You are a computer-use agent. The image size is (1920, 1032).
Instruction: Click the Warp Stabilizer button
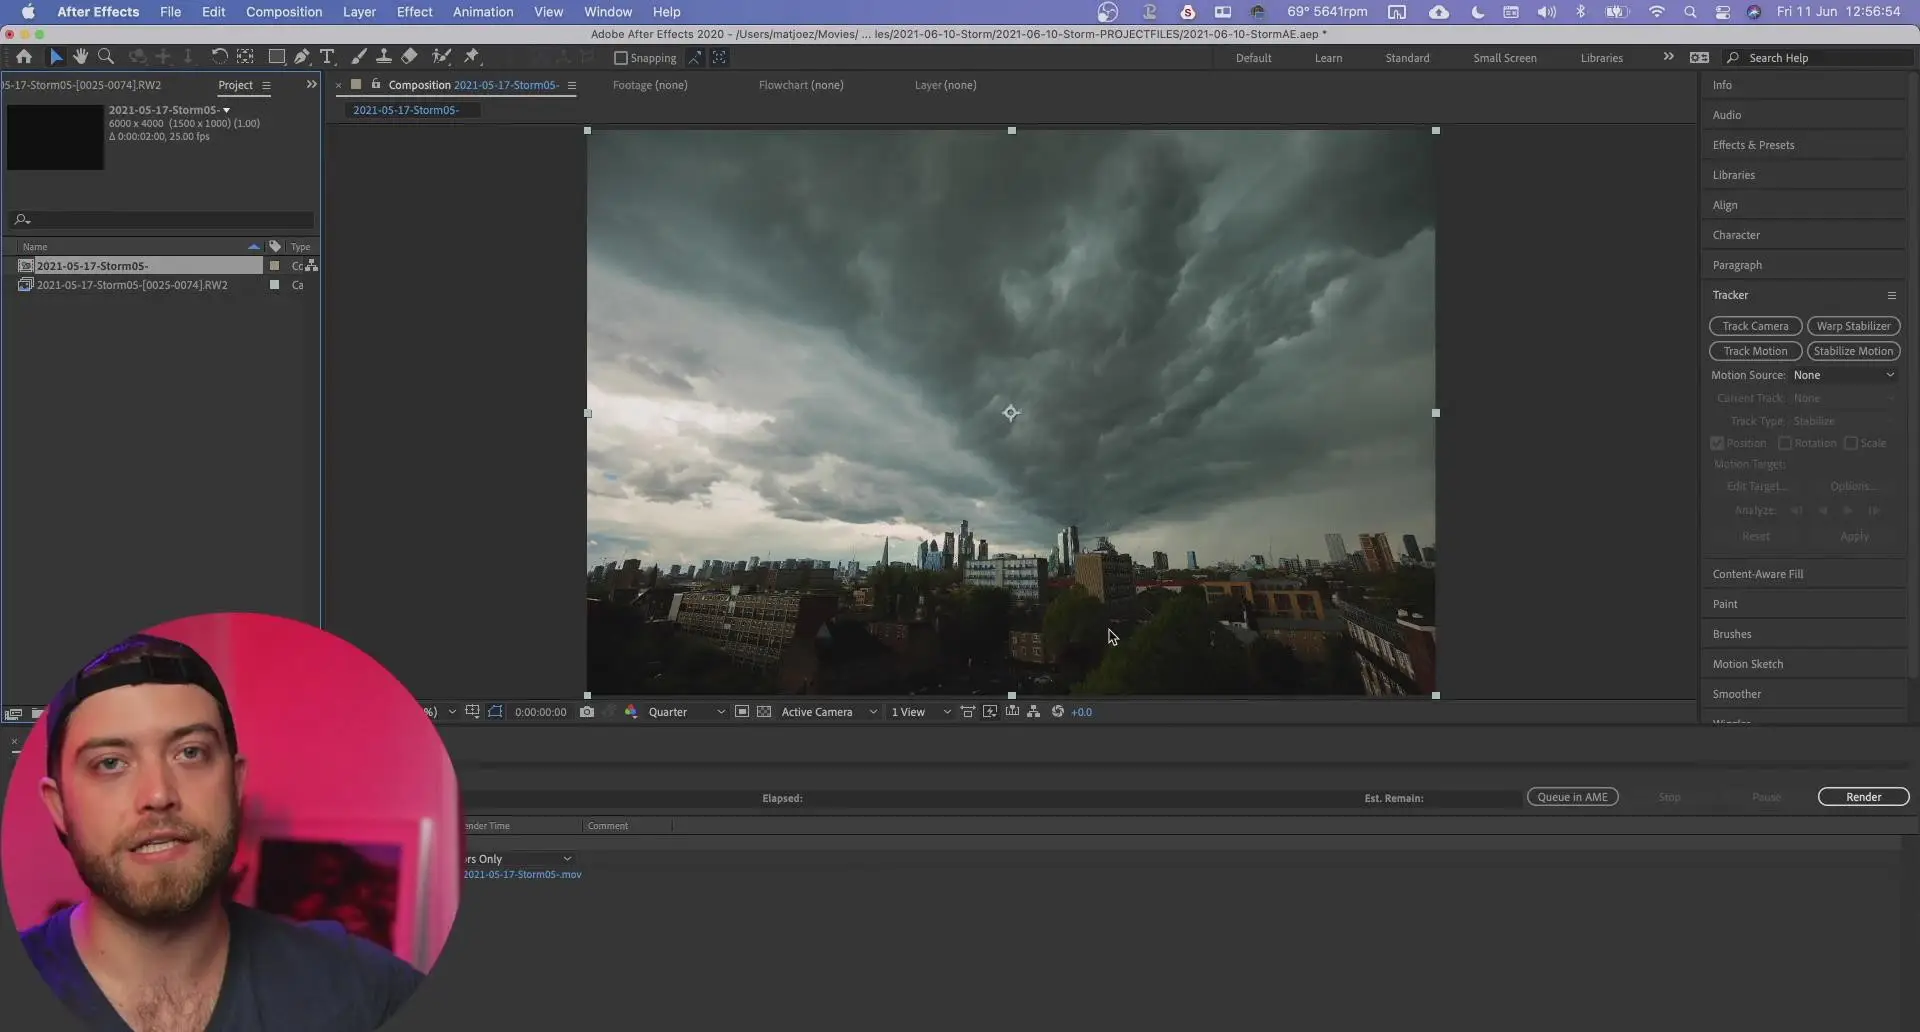[1853, 326]
